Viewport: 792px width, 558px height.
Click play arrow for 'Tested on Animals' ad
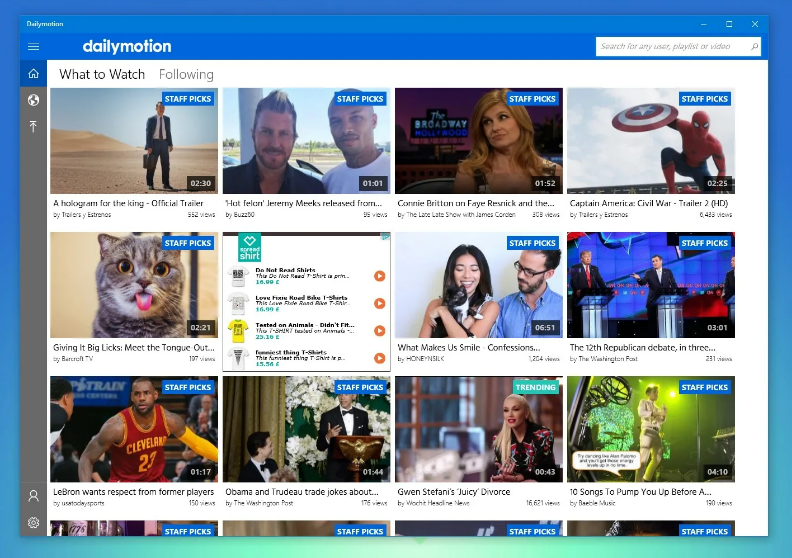click(x=379, y=330)
